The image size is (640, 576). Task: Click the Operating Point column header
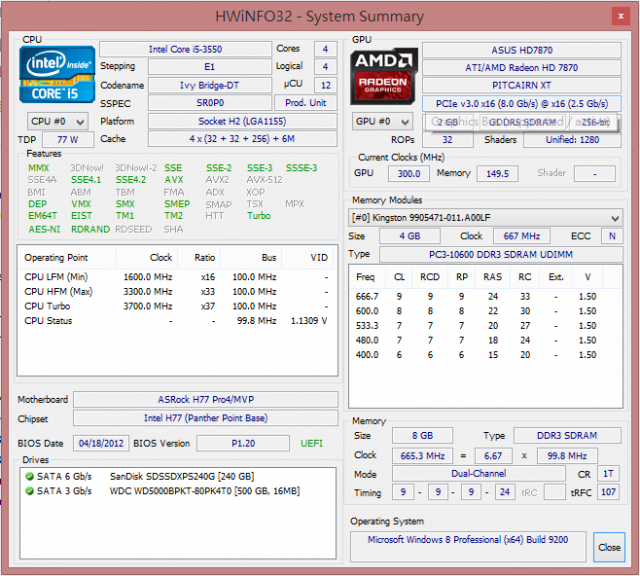coord(67,258)
